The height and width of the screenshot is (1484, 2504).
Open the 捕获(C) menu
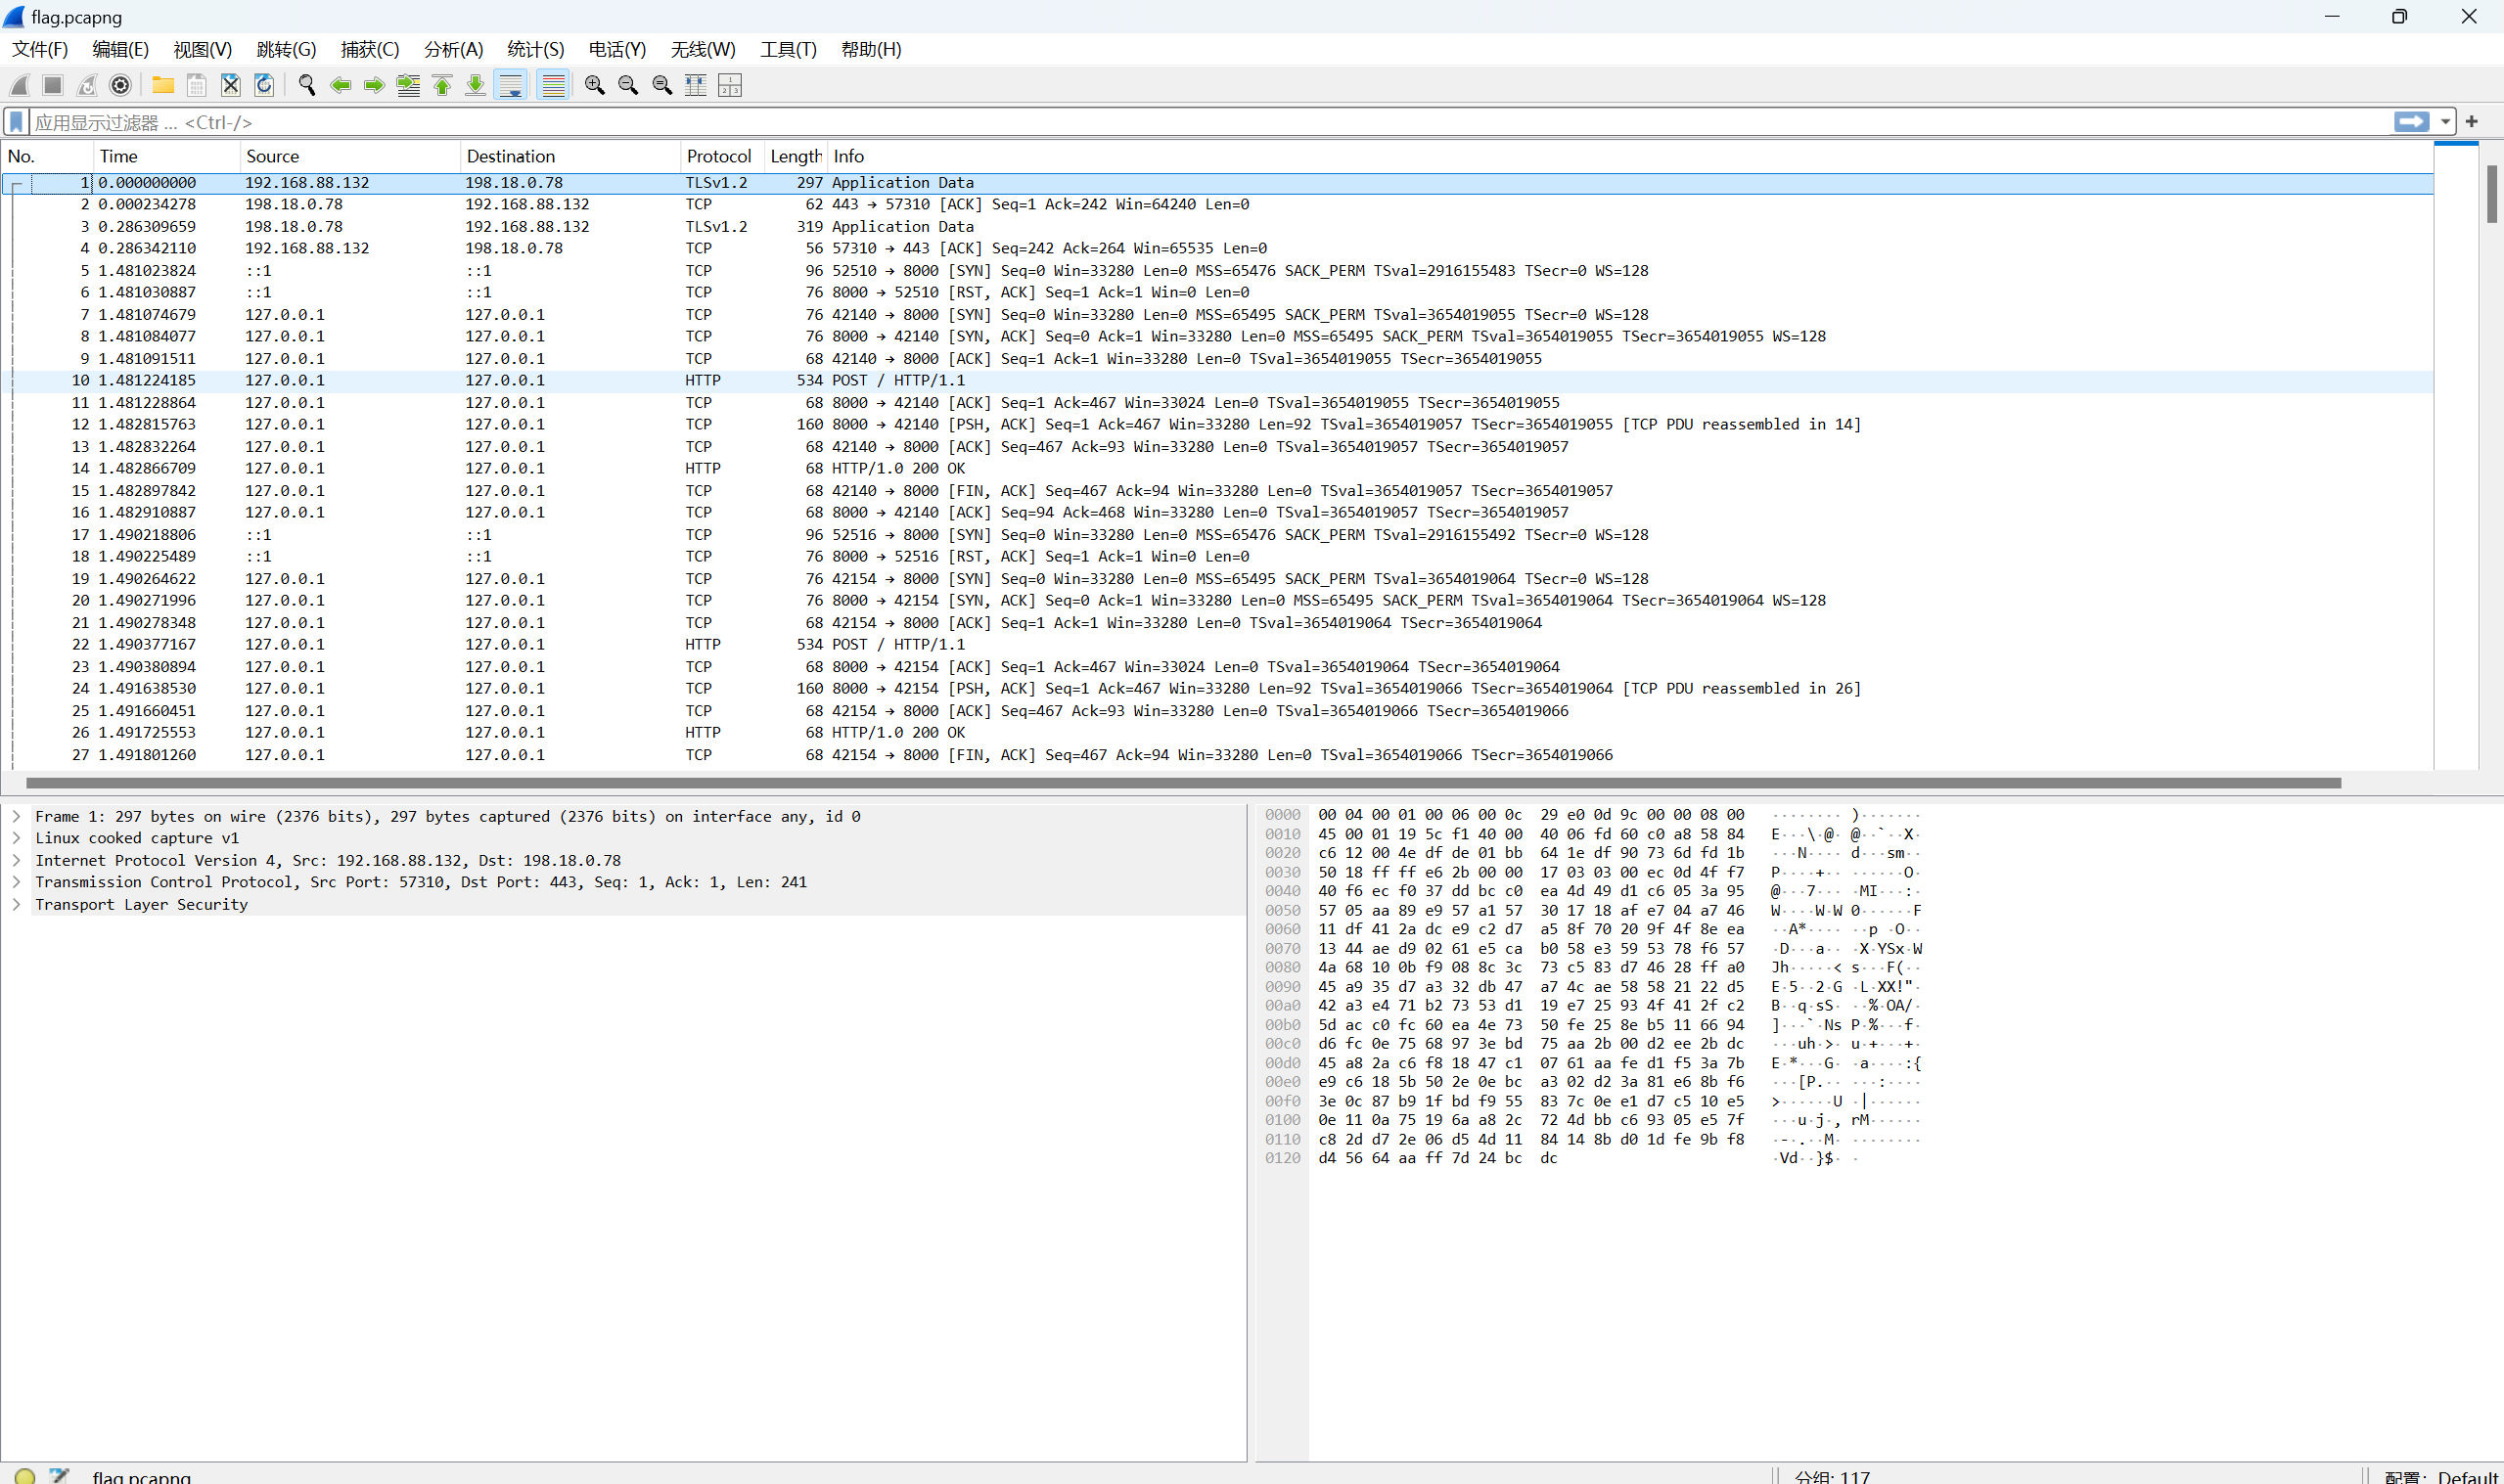370,49
